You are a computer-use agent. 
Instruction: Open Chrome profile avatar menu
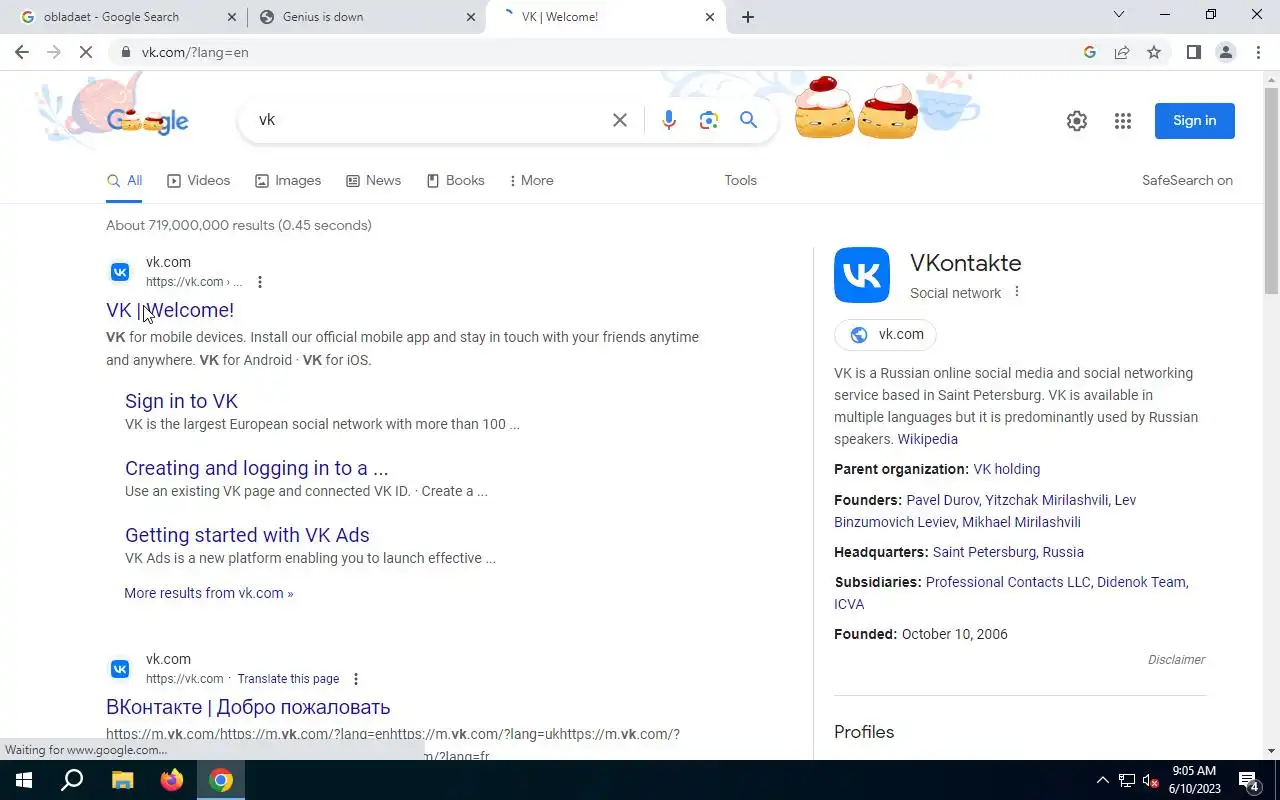tap(1226, 52)
